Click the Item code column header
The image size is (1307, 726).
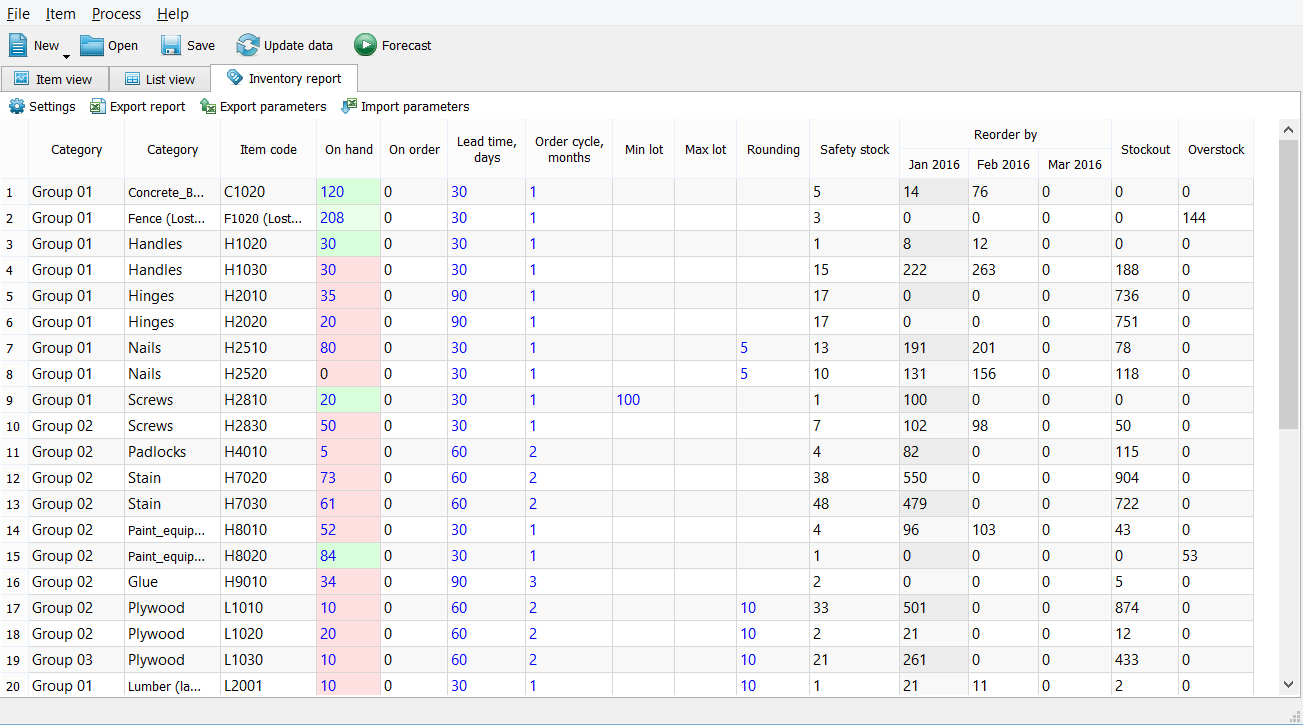(x=268, y=150)
